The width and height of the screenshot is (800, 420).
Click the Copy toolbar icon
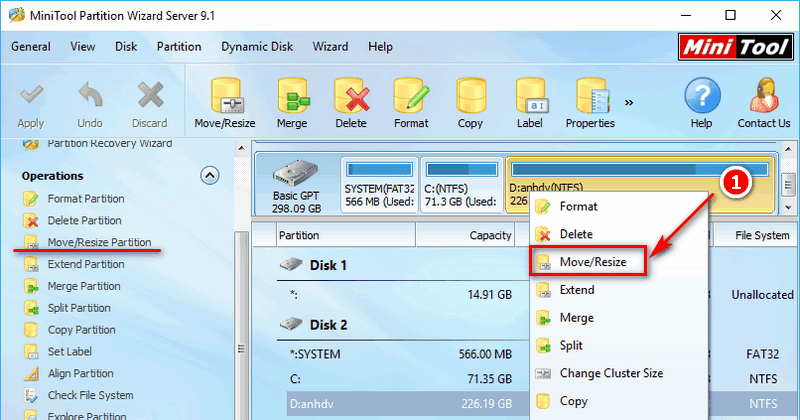[470, 95]
